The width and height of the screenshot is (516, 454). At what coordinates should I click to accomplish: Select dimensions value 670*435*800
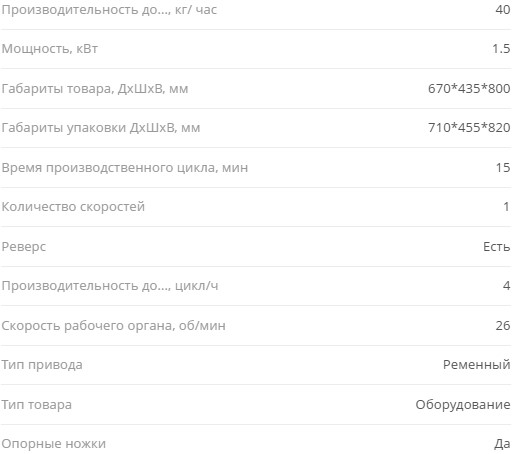pyautogui.click(x=469, y=88)
